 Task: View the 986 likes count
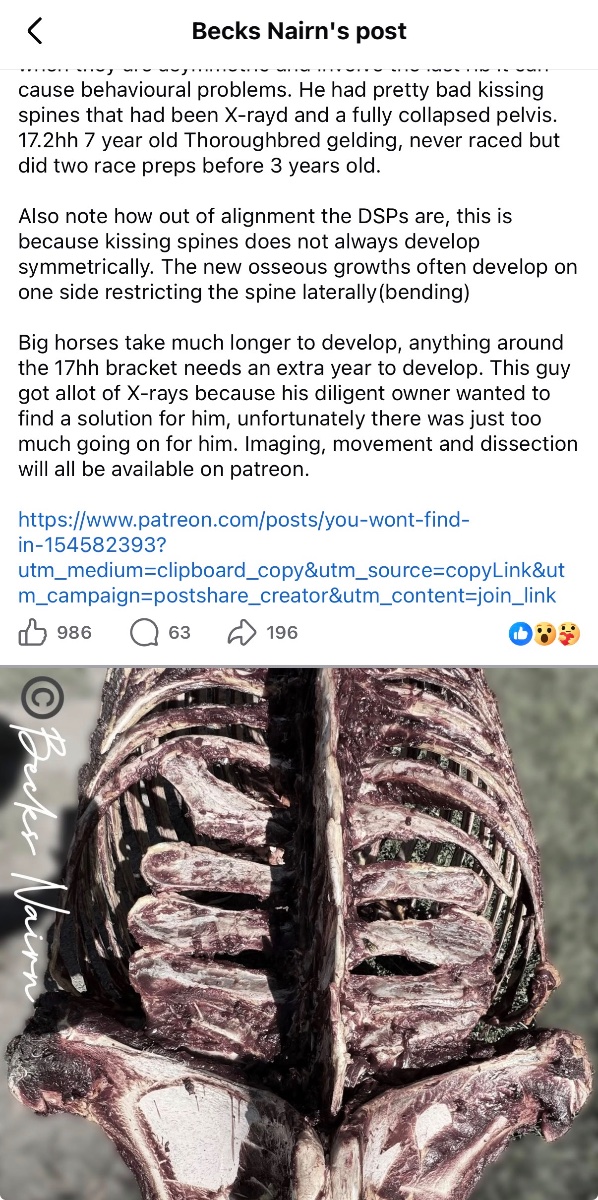click(74, 633)
